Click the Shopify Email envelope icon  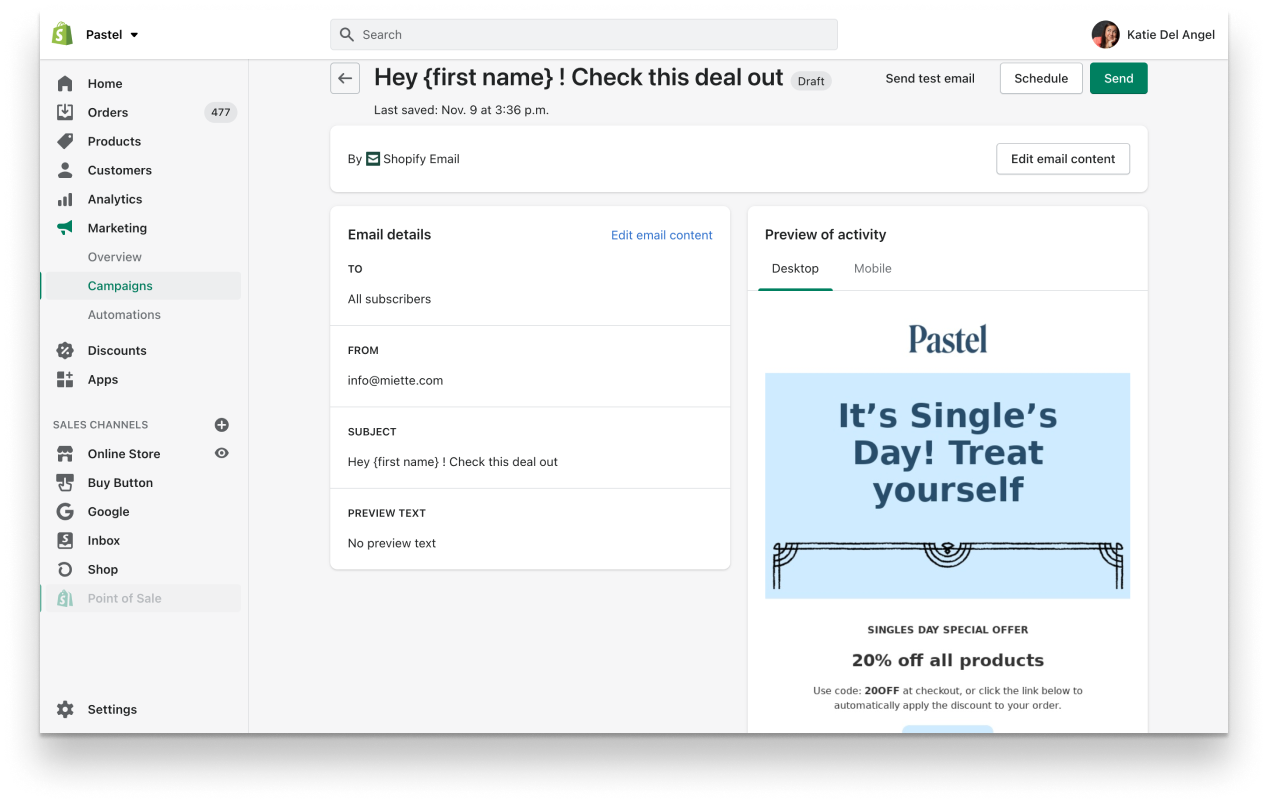(373, 159)
